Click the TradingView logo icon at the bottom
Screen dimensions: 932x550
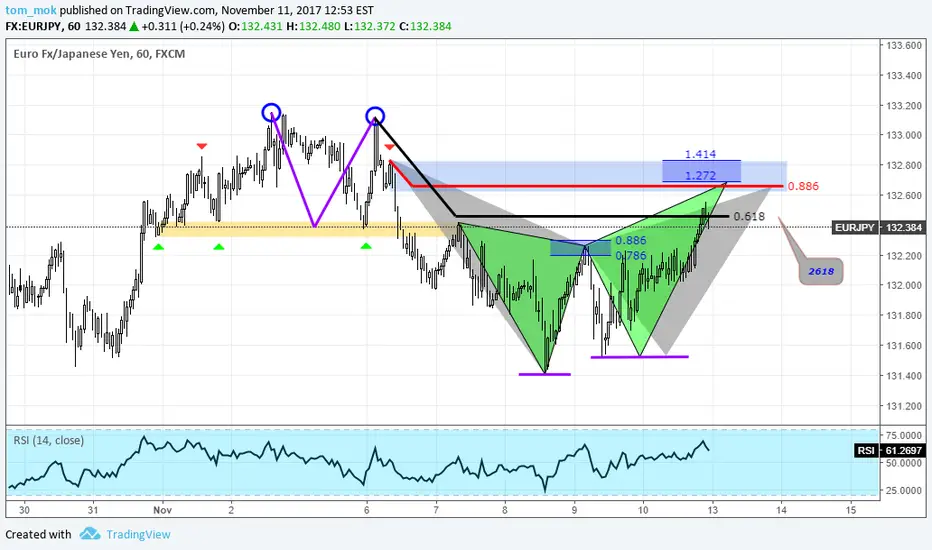tap(90, 533)
